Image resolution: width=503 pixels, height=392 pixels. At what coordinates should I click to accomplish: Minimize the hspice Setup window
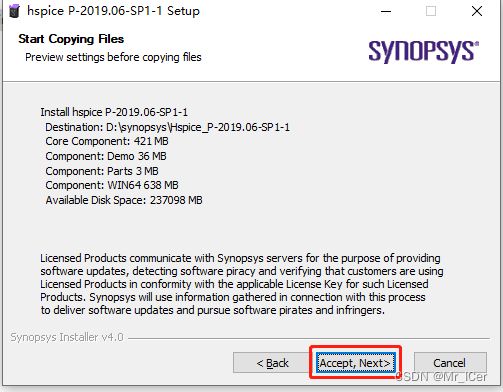(x=386, y=11)
